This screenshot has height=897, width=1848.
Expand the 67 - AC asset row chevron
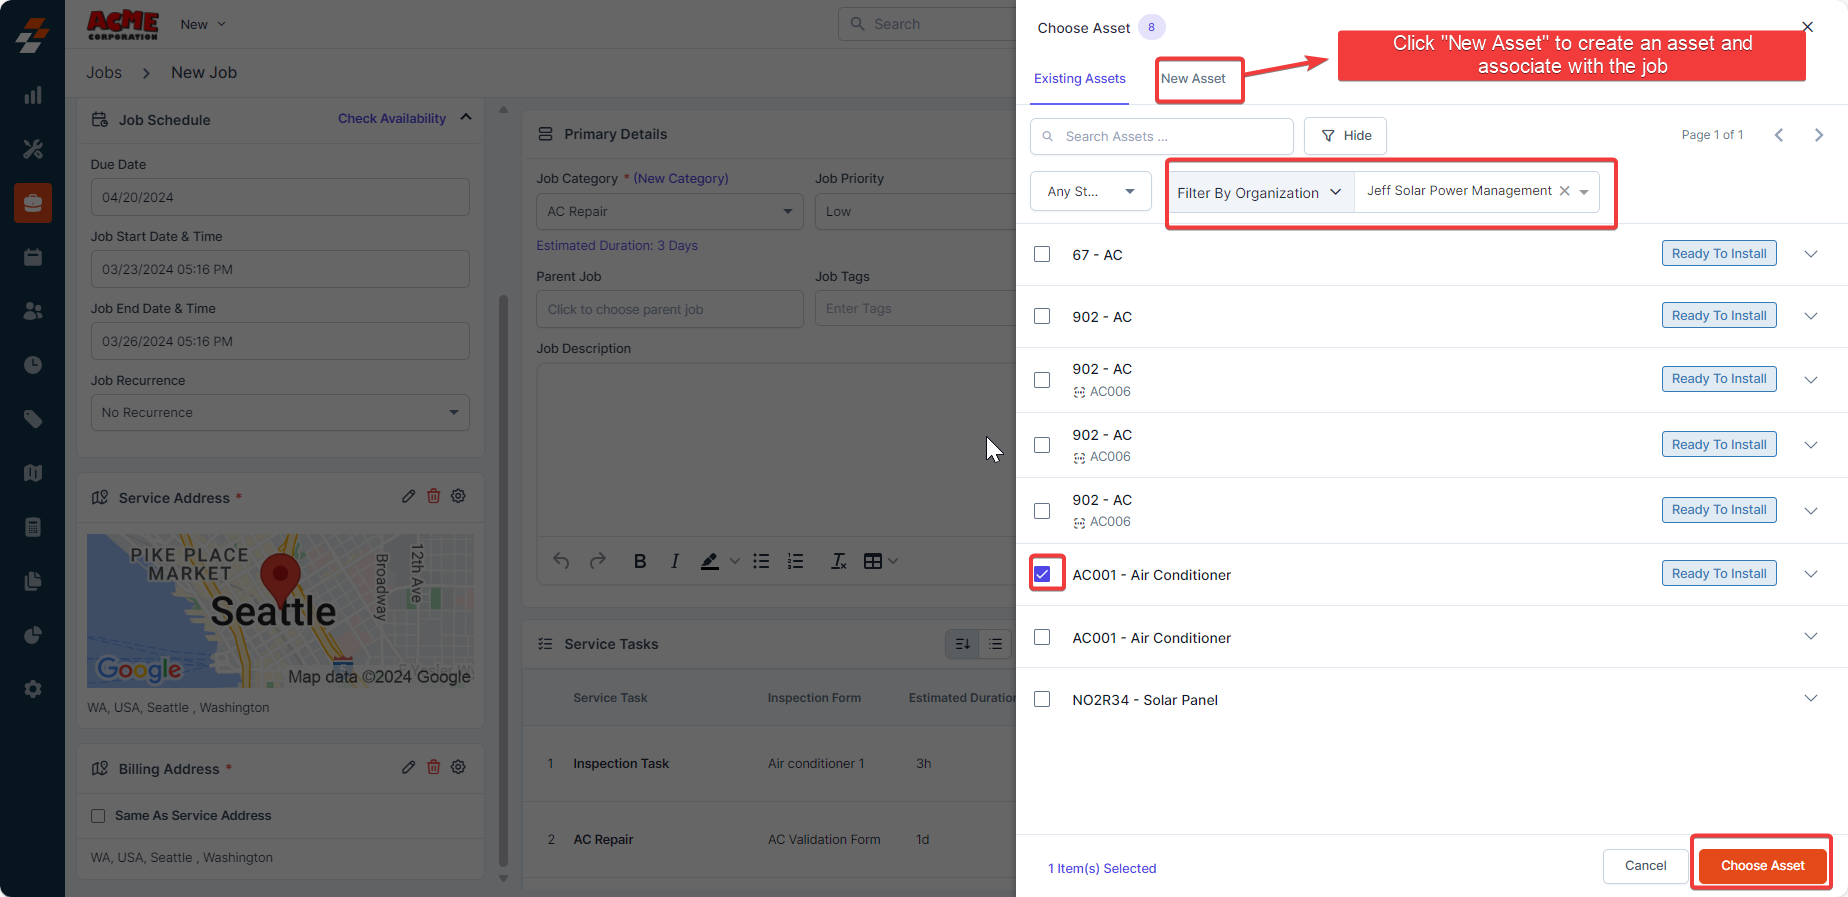[x=1810, y=254]
